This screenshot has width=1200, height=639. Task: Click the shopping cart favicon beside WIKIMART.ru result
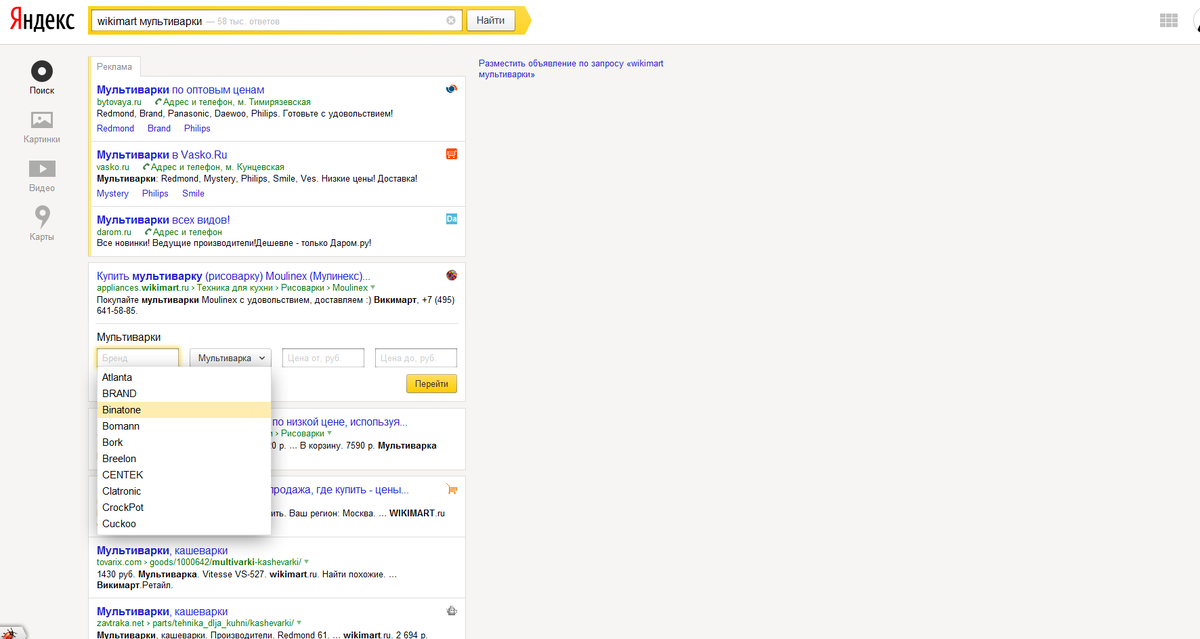(452, 490)
